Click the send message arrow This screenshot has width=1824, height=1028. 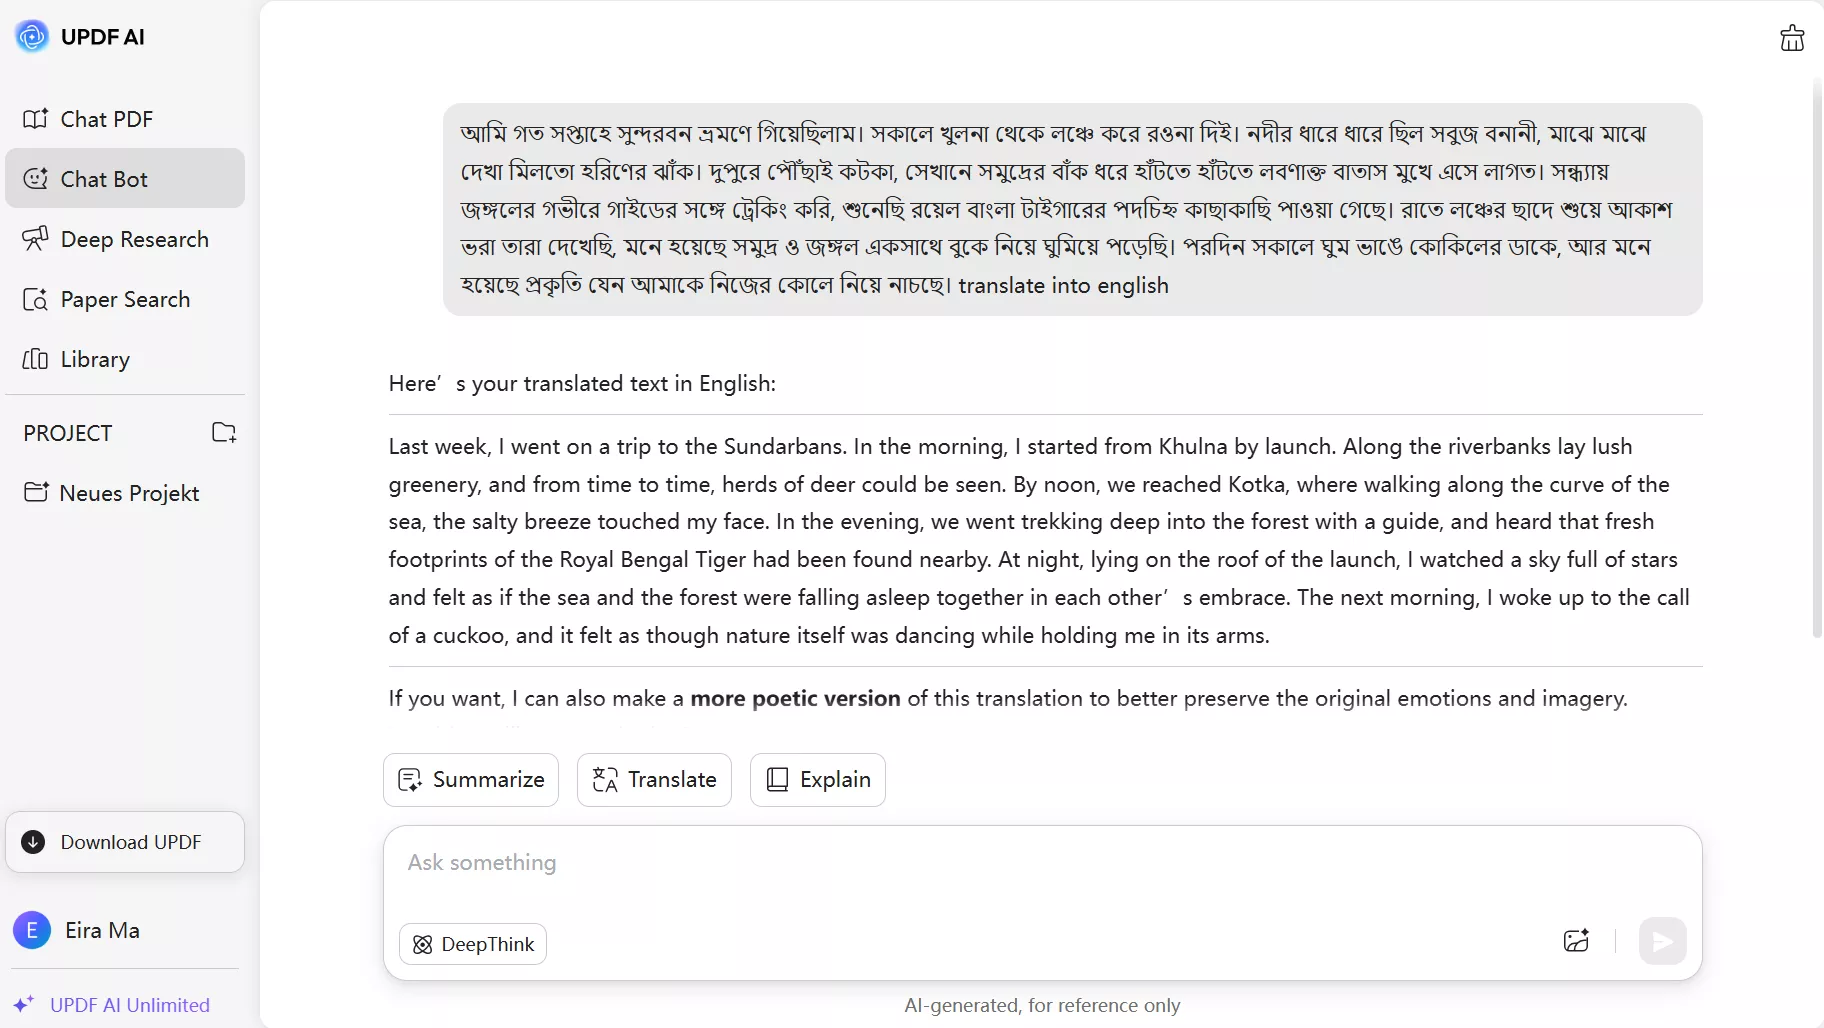tap(1663, 941)
